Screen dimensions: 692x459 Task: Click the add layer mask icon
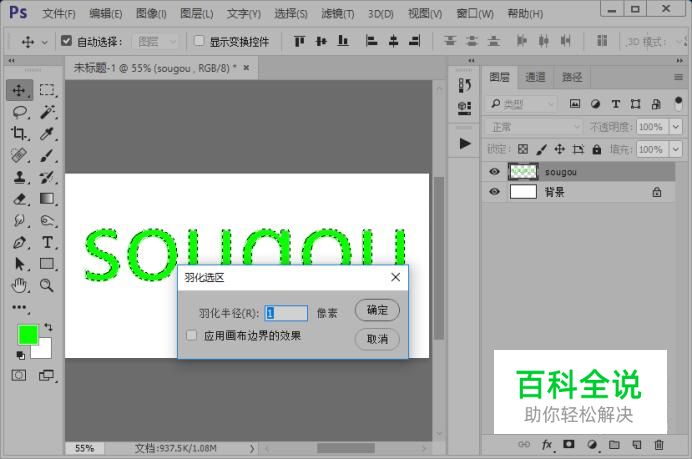point(568,444)
